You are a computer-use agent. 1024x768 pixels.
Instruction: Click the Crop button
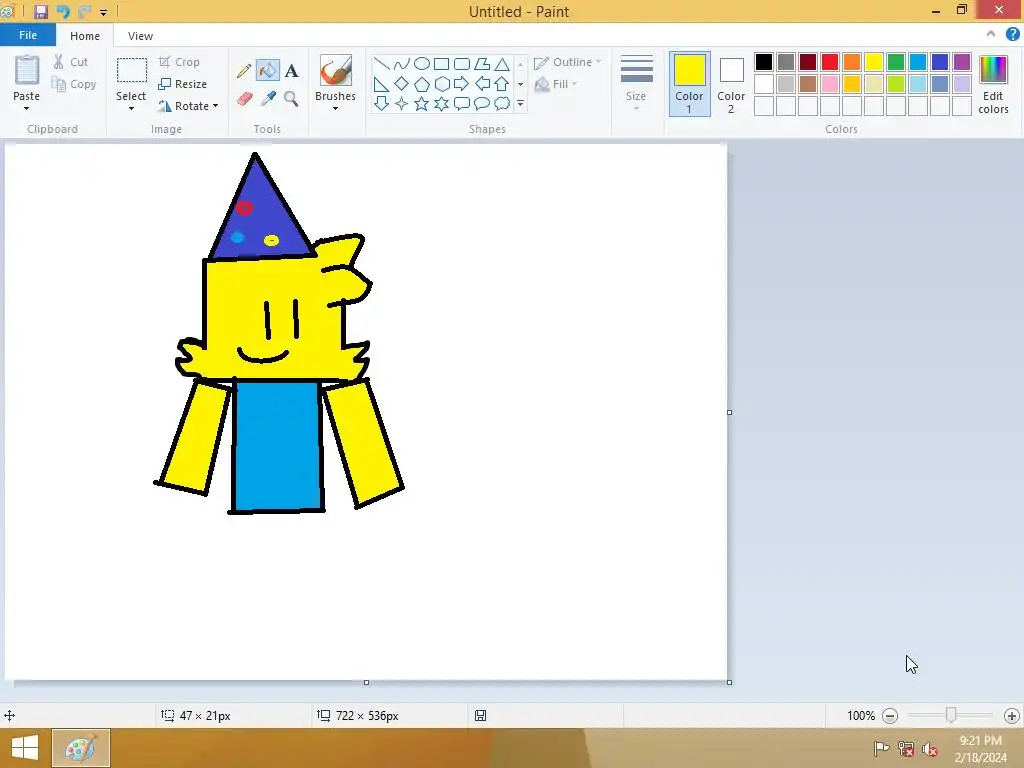tap(179, 62)
